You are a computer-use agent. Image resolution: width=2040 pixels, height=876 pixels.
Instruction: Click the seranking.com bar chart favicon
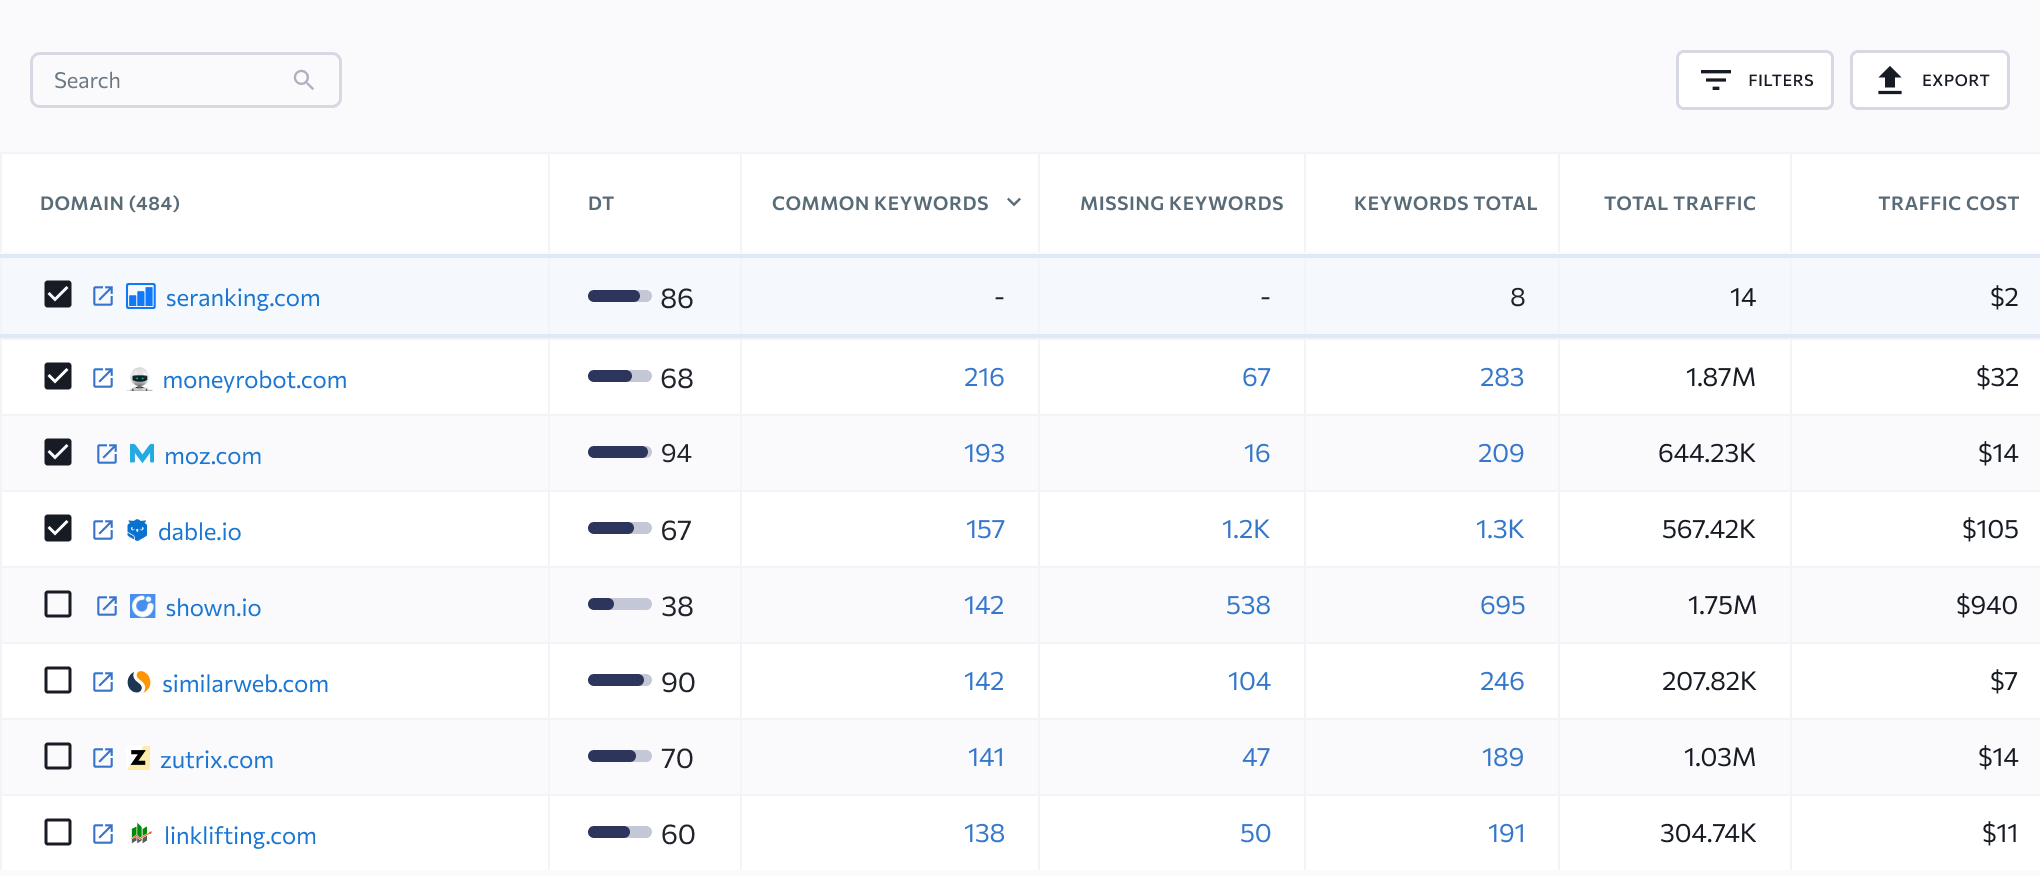point(141,296)
